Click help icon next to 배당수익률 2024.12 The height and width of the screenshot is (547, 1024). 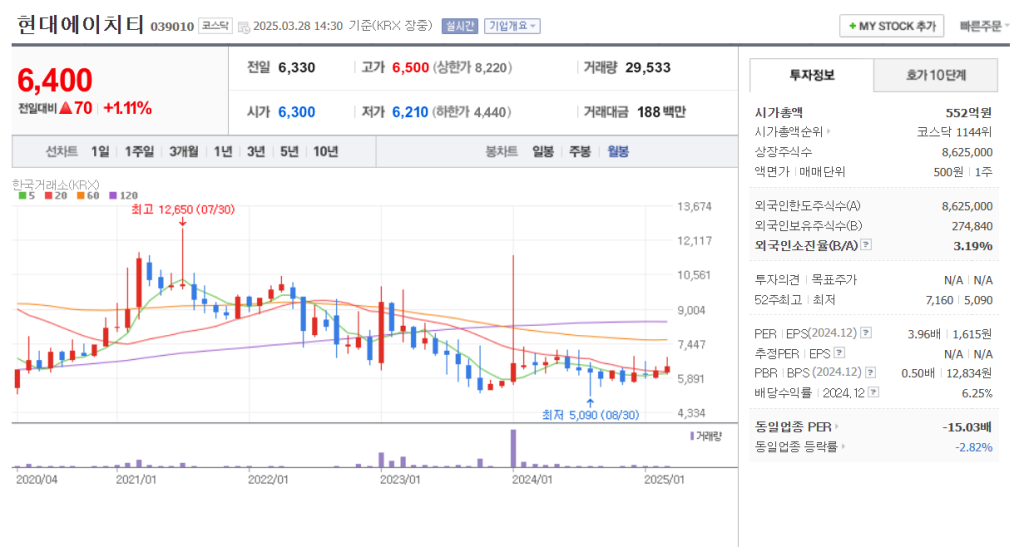coord(874,392)
